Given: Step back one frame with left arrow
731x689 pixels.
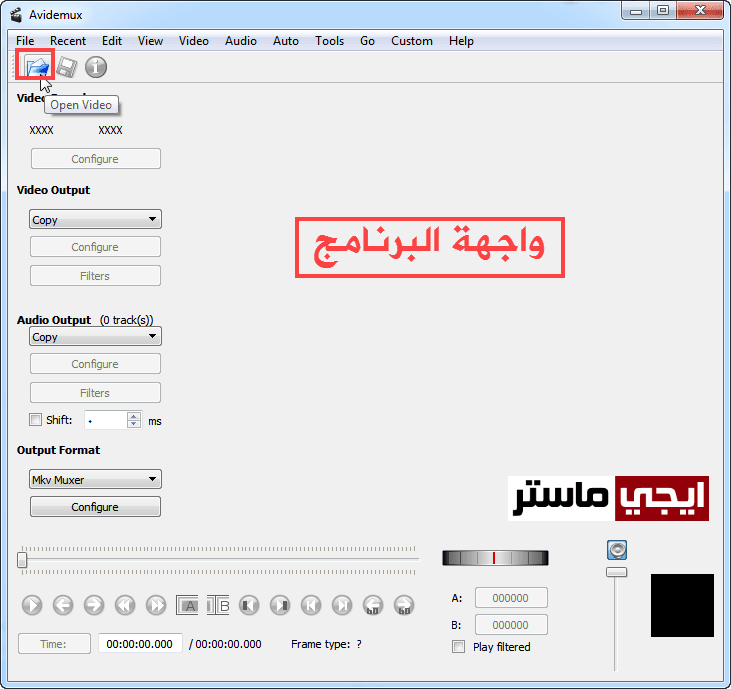Looking at the screenshot, I should [x=62, y=605].
